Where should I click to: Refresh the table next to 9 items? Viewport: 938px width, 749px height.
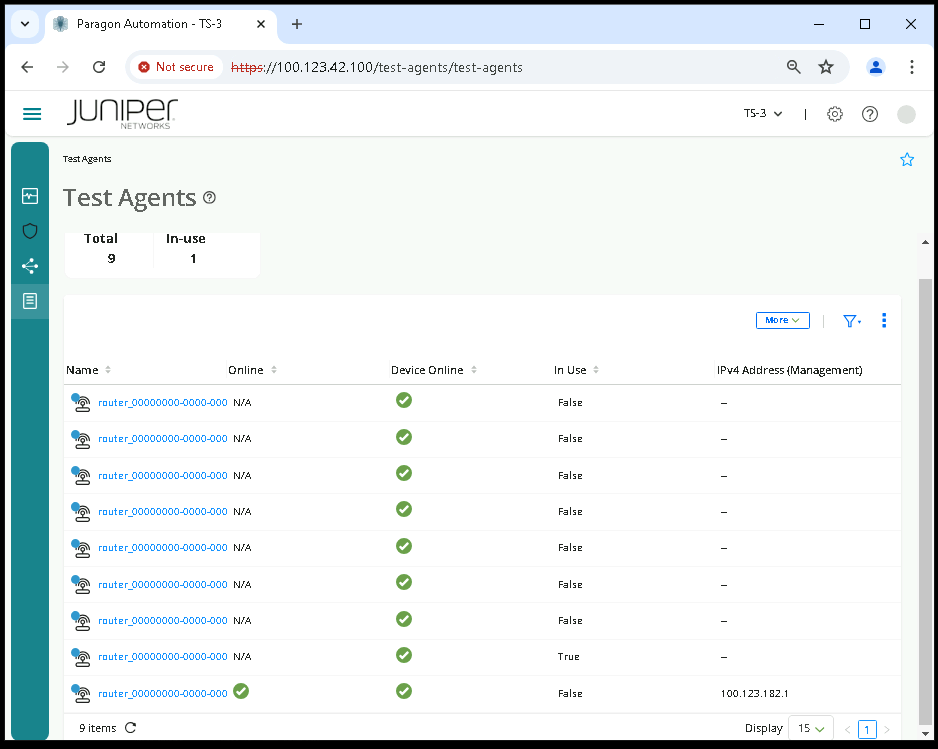coord(131,728)
